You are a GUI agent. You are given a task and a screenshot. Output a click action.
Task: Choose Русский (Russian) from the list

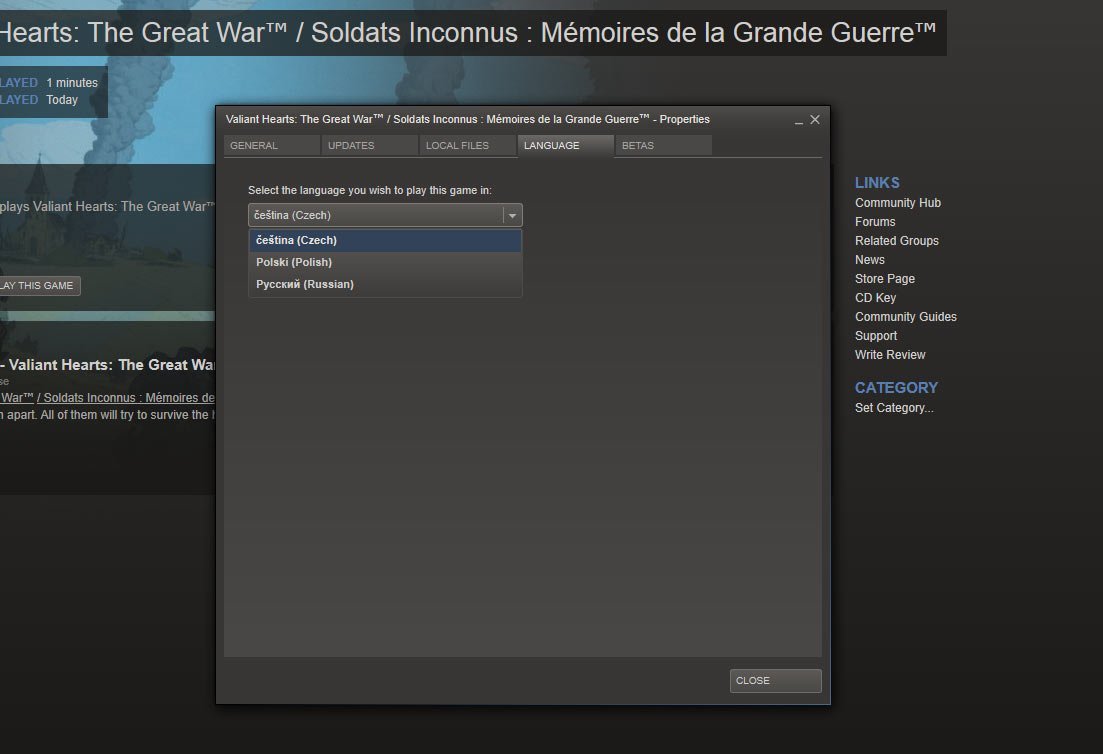[x=385, y=284]
